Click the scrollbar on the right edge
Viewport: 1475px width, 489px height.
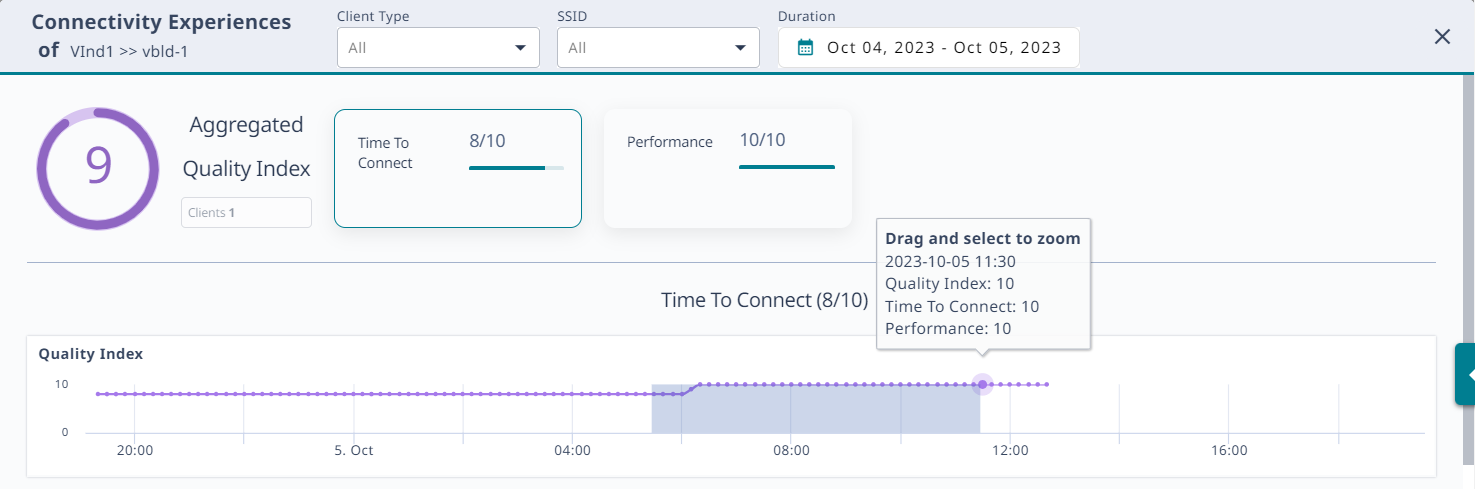(x=1467, y=200)
